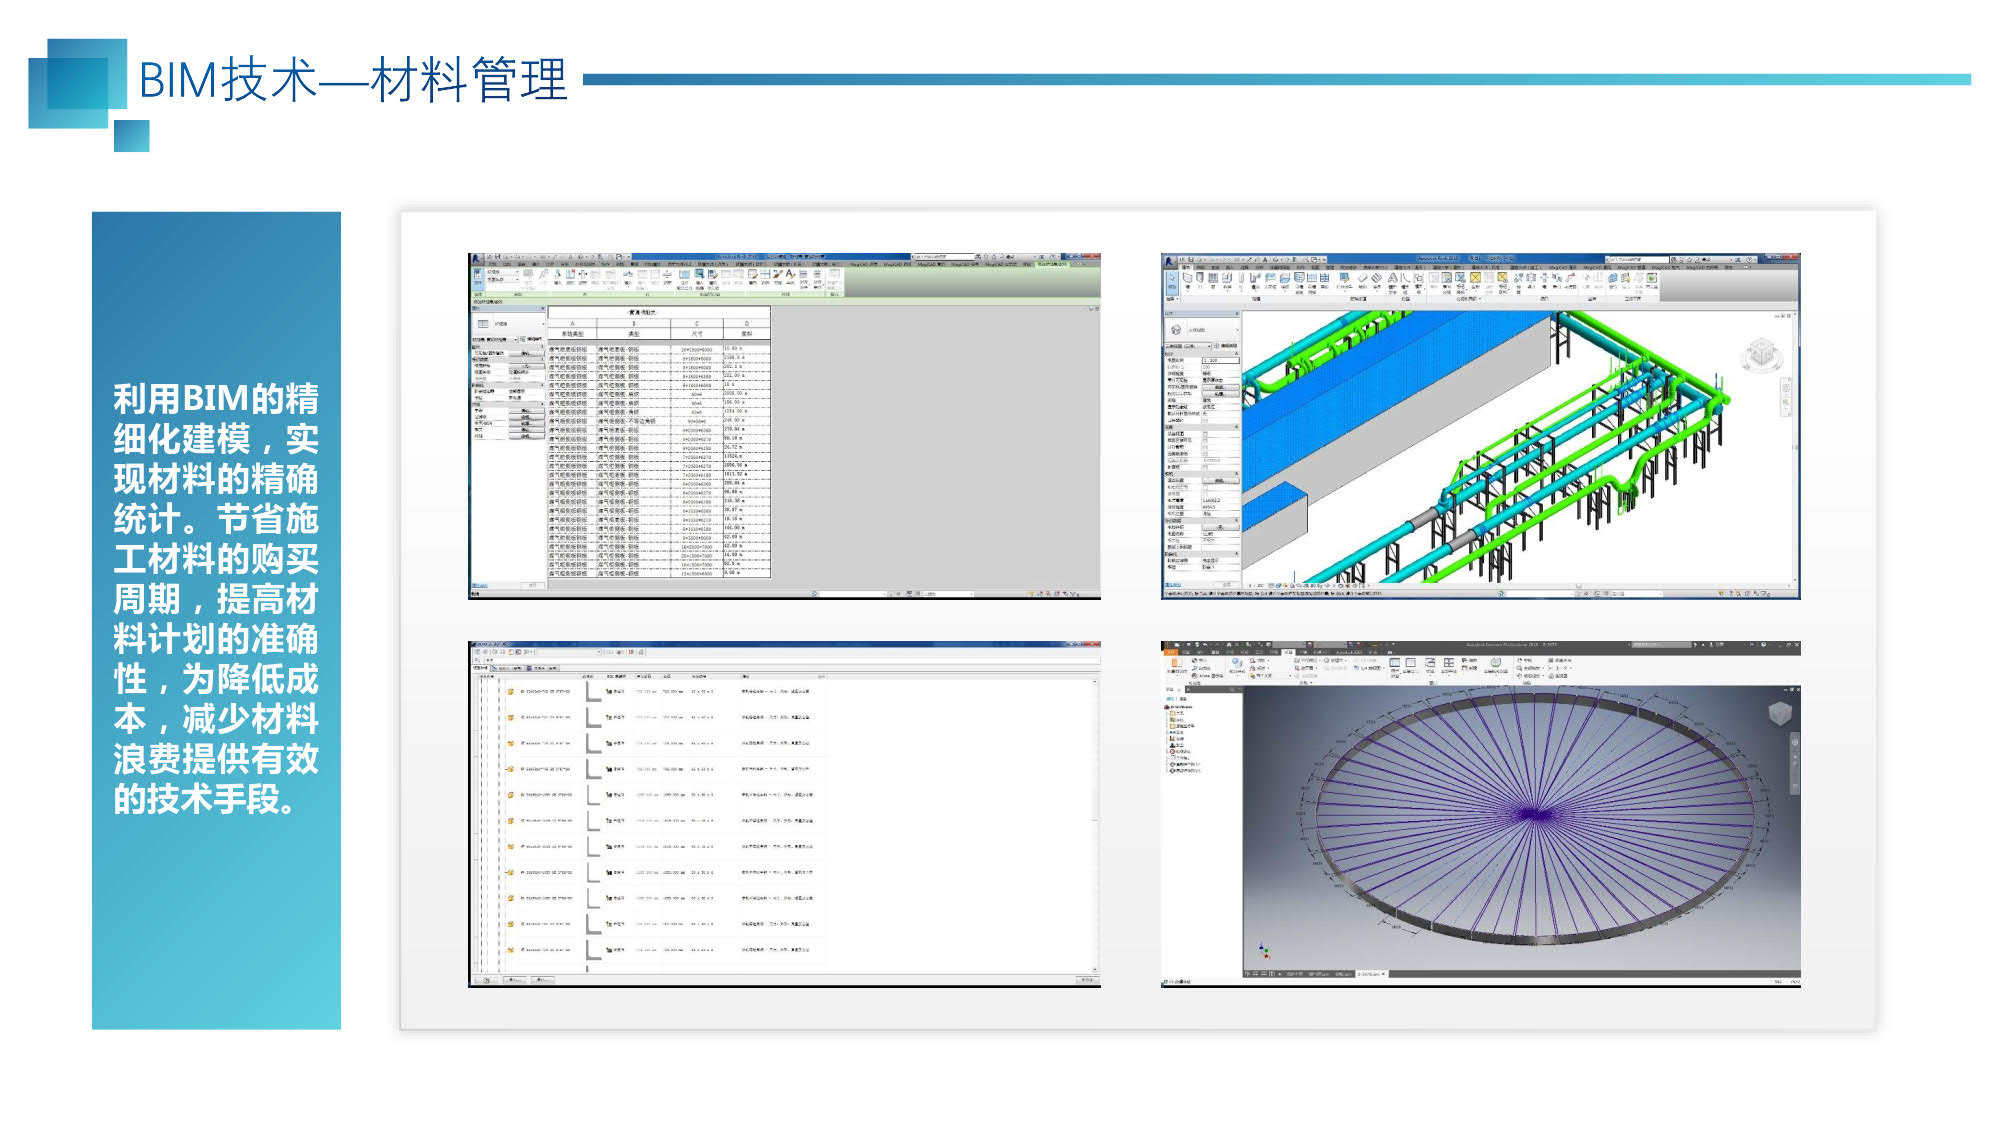The width and height of the screenshot is (2000, 1125).
Task: Click the ViewCube in the Inventor ring model window
Action: click(x=1780, y=713)
